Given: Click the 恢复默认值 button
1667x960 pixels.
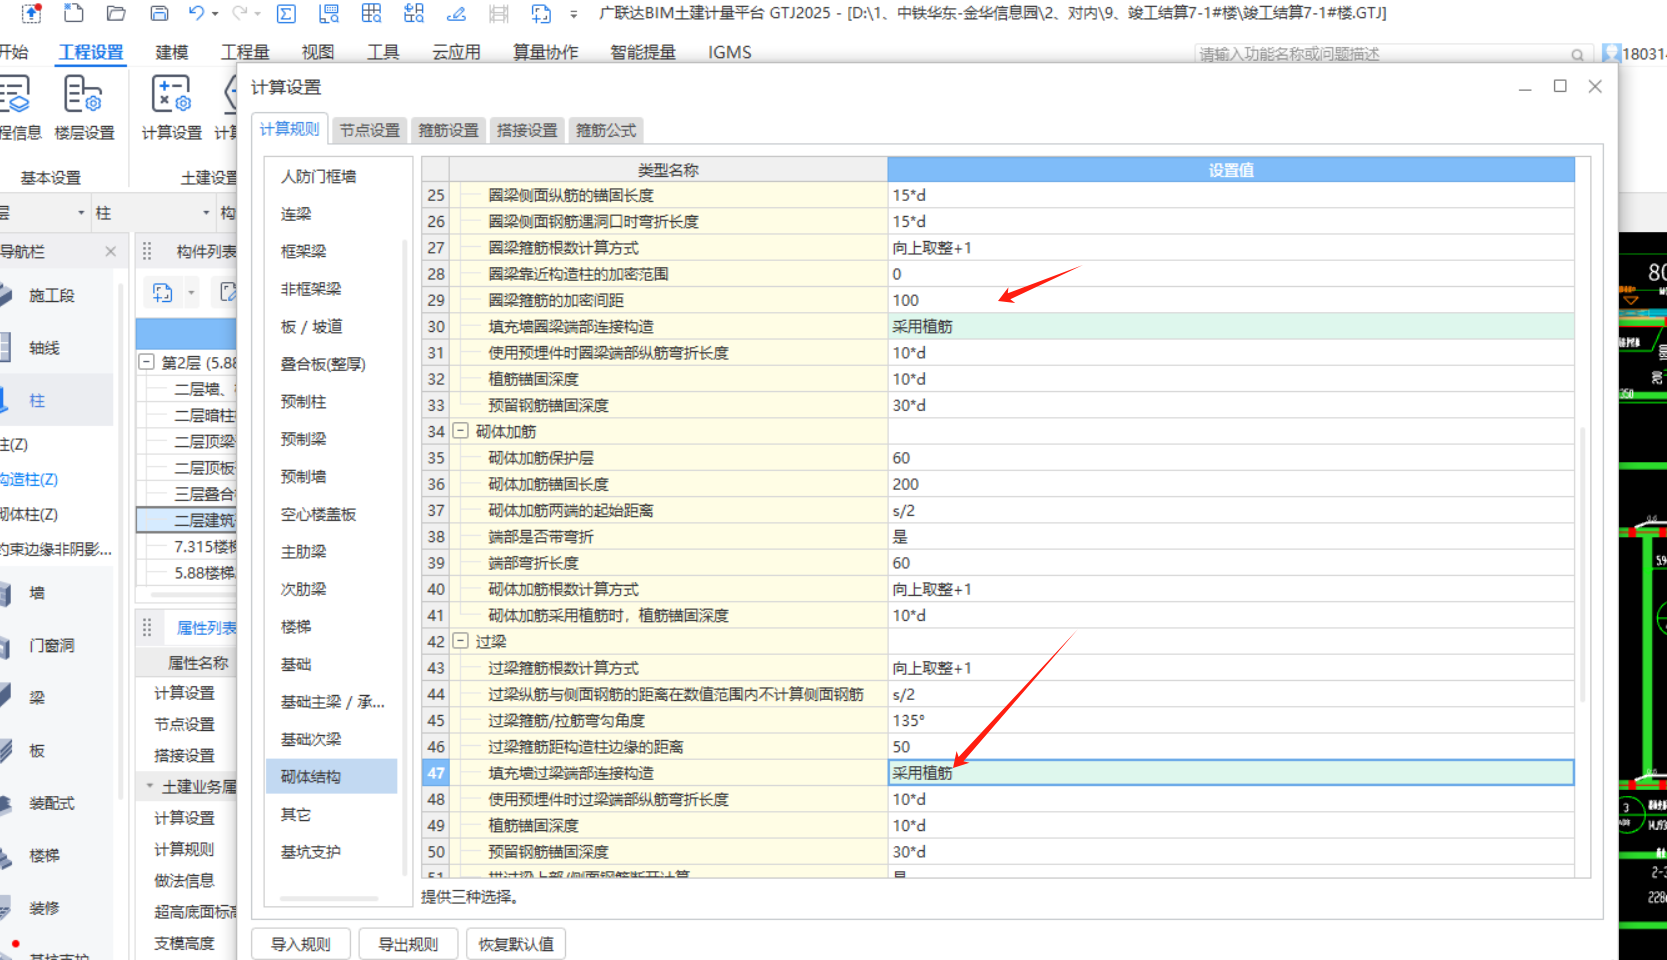Looking at the screenshot, I should [x=516, y=944].
